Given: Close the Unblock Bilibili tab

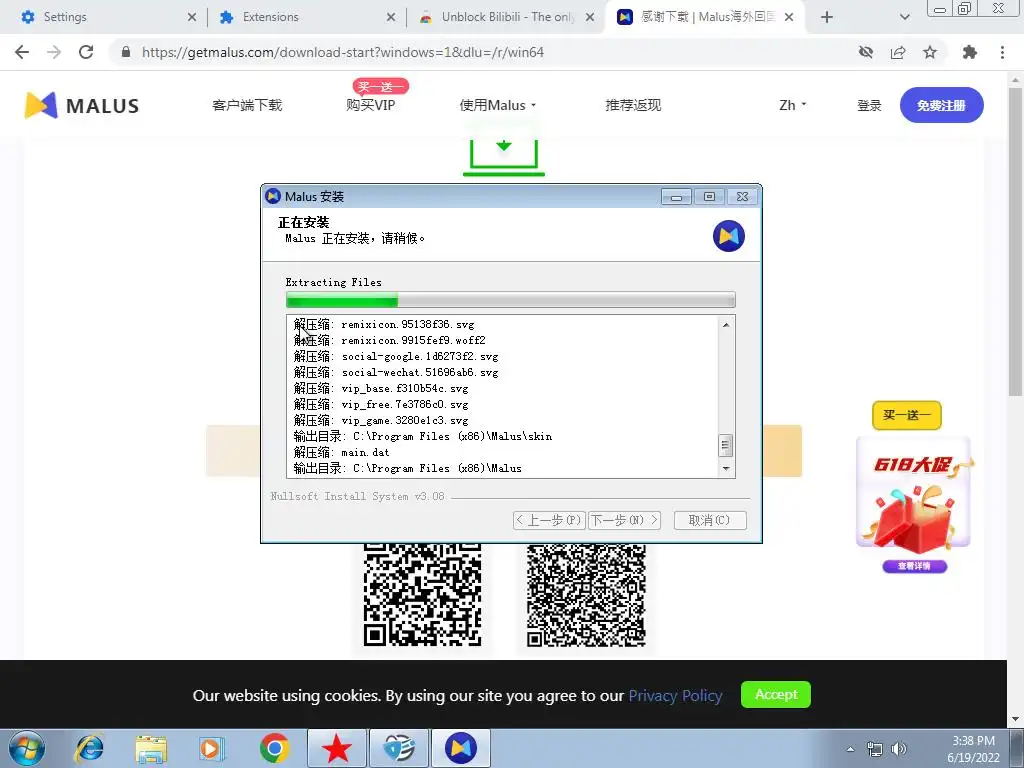Looking at the screenshot, I should pos(590,17).
